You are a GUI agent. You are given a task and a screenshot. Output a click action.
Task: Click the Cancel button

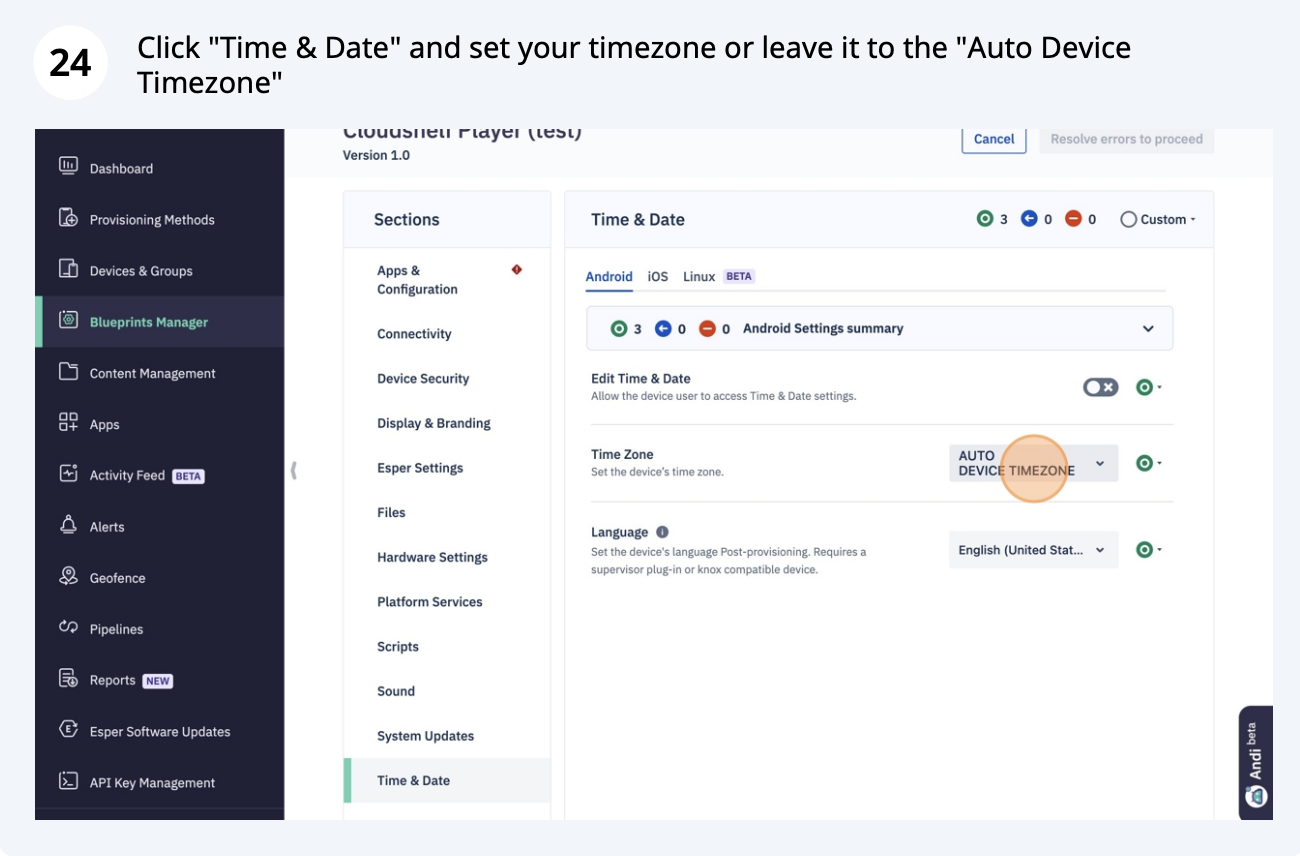(994, 139)
